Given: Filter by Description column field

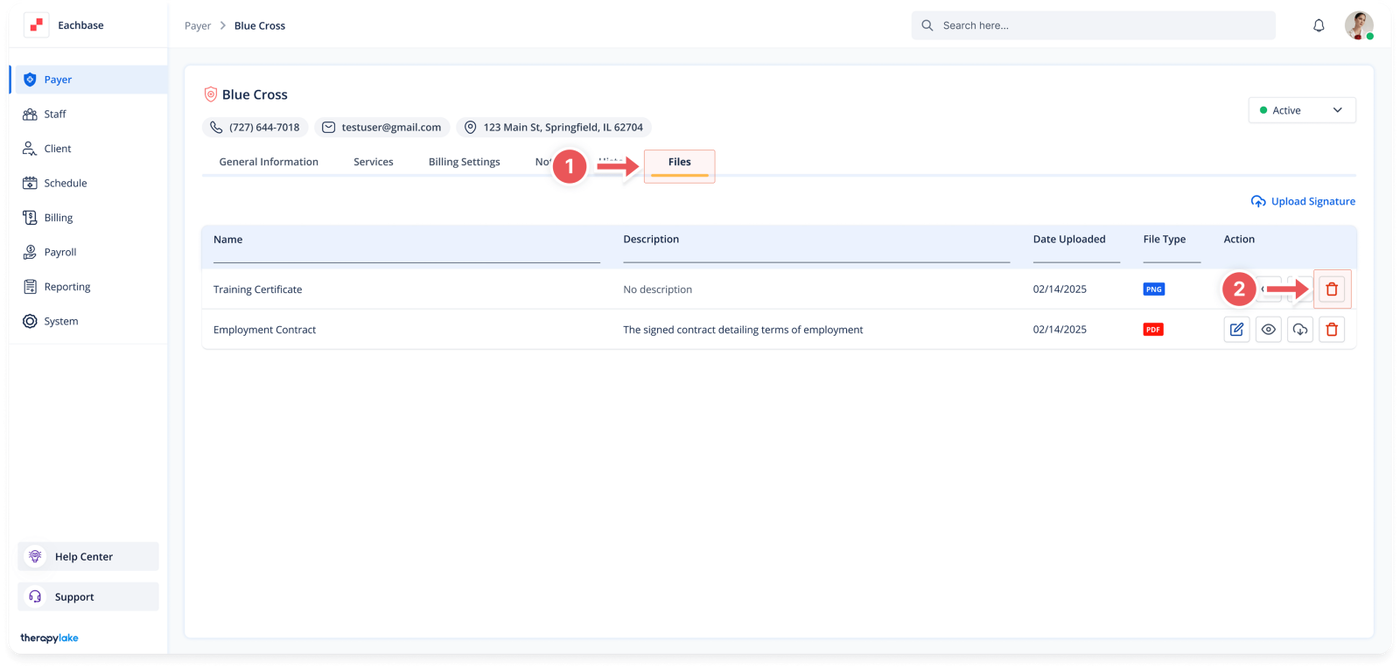Looking at the screenshot, I should pos(816,255).
